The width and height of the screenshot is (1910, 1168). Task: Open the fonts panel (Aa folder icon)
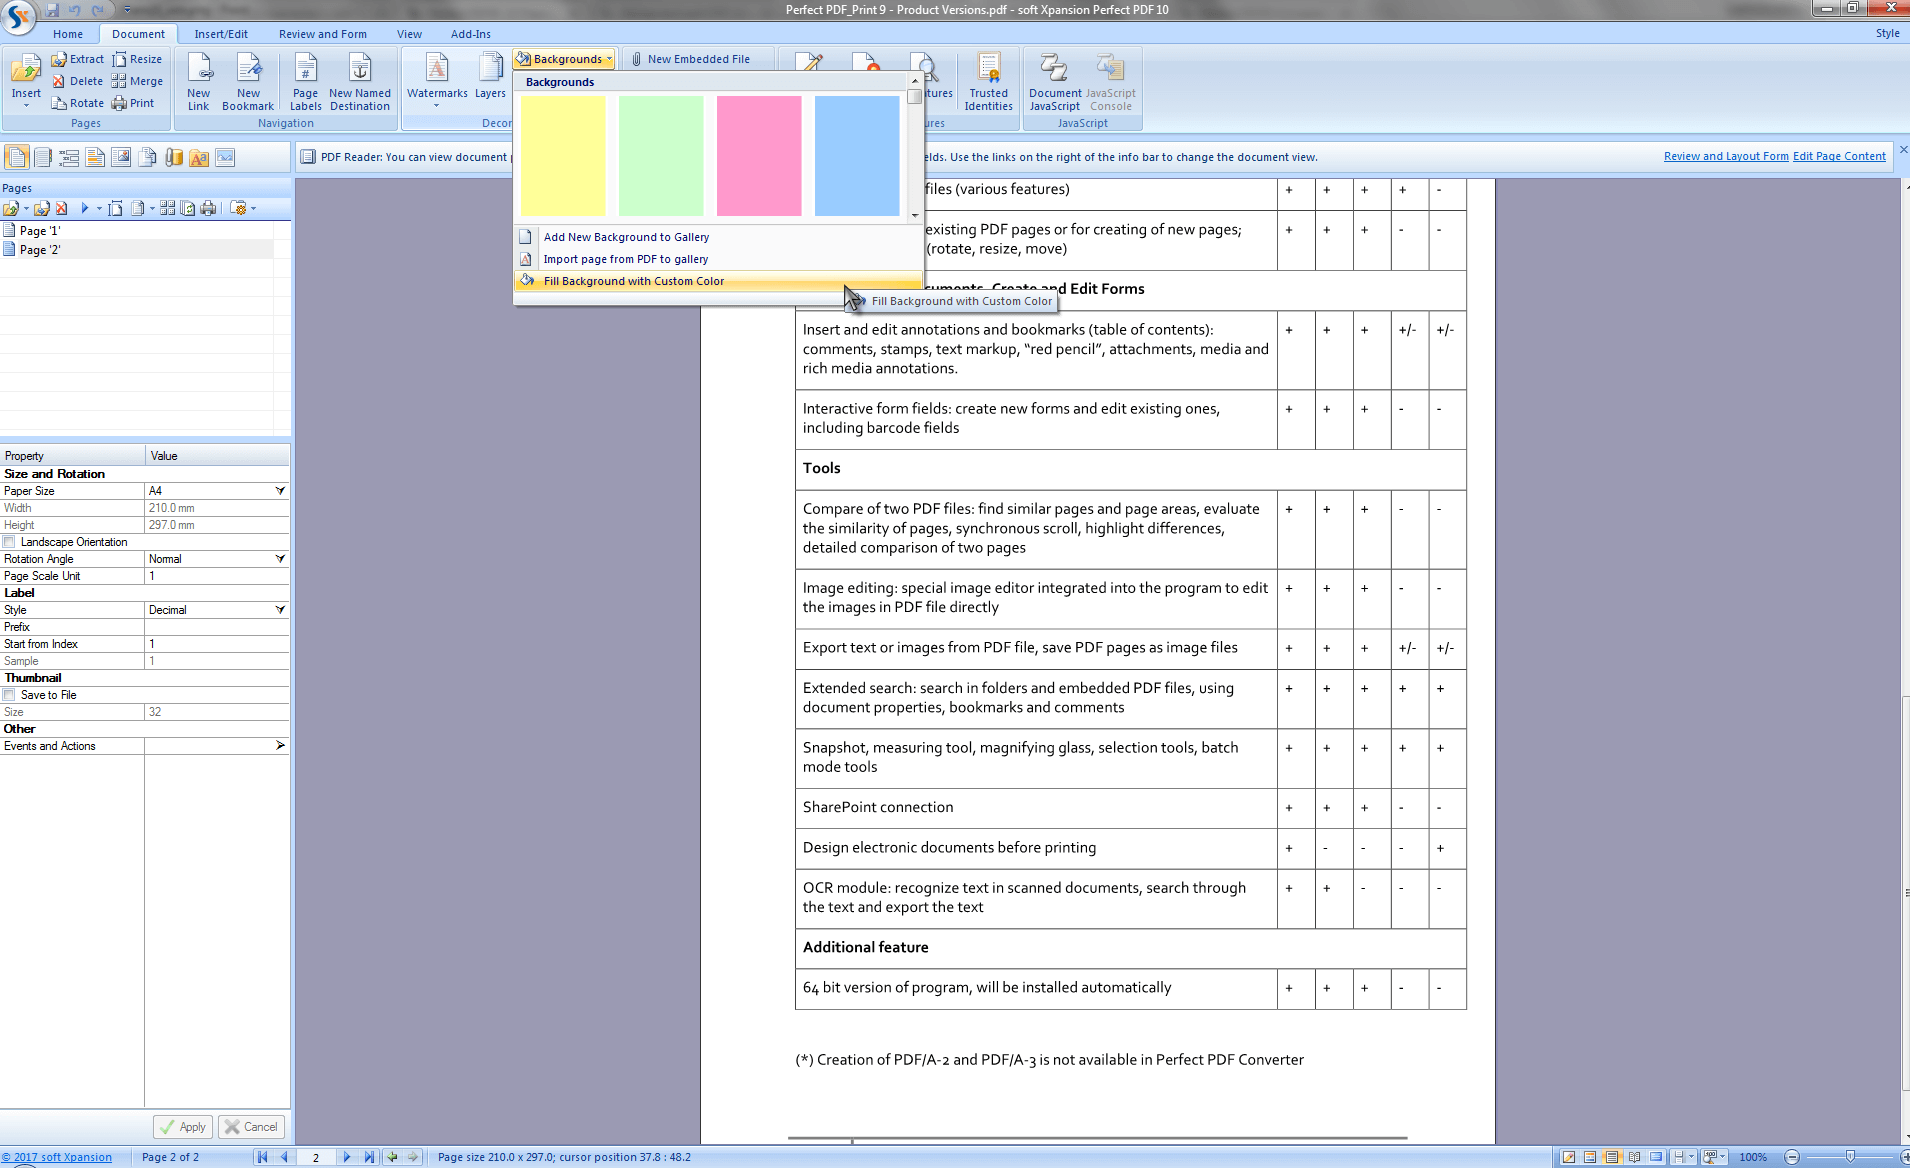tap(199, 157)
